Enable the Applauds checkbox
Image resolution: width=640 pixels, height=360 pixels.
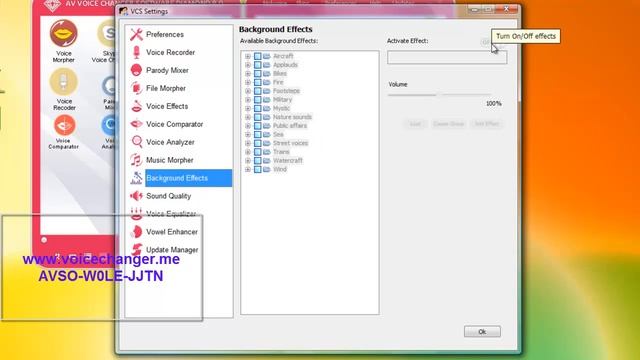click(x=258, y=65)
